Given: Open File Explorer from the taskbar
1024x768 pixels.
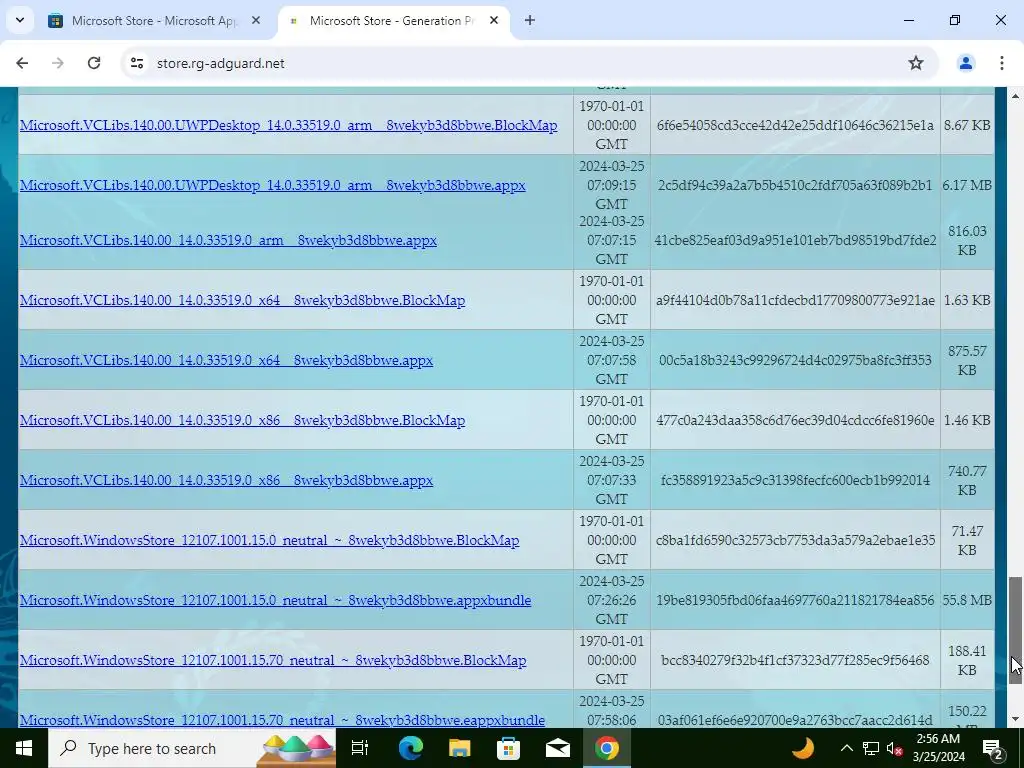Looking at the screenshot, I should 460,748.
